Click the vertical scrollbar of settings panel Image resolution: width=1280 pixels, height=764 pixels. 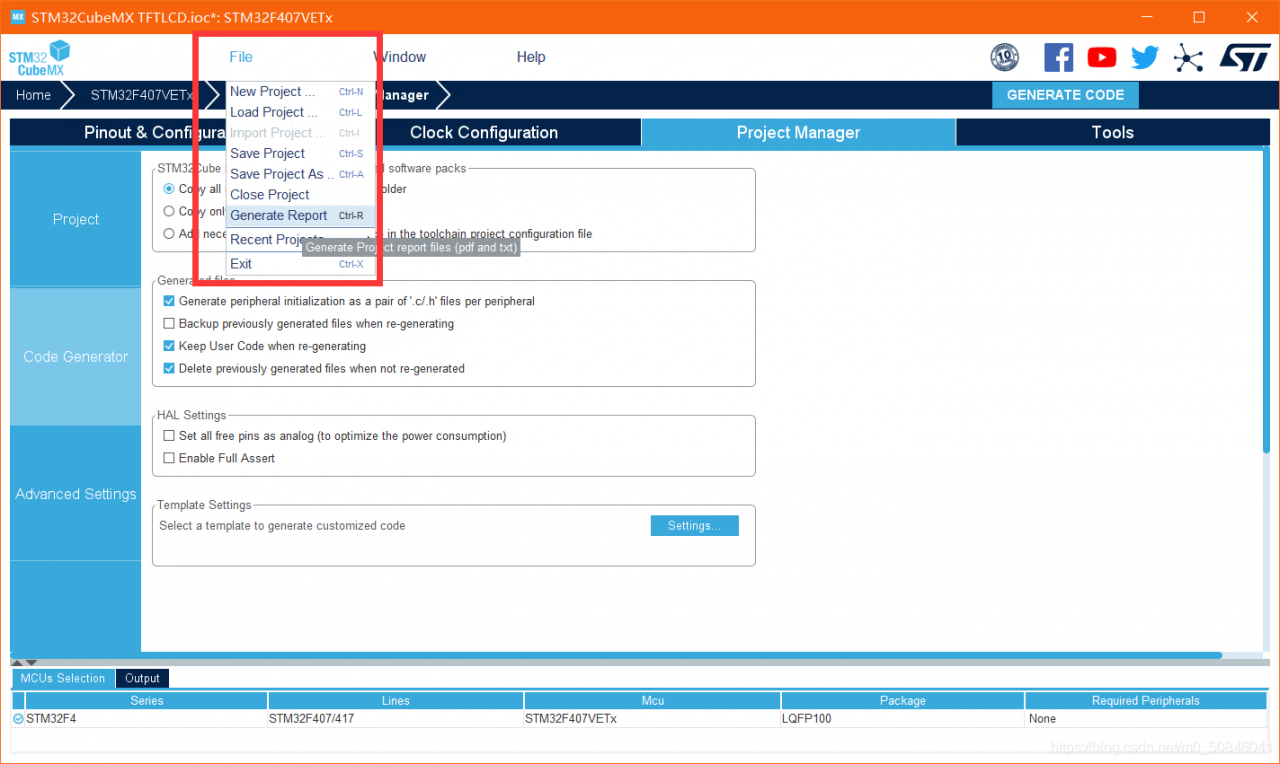pos(1267,301)
